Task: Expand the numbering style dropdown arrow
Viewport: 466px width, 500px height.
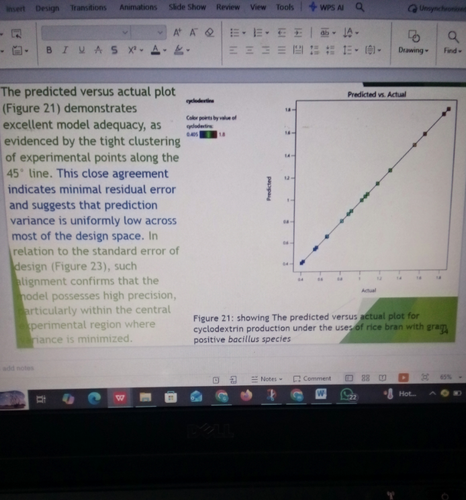Action: point(267,33)
